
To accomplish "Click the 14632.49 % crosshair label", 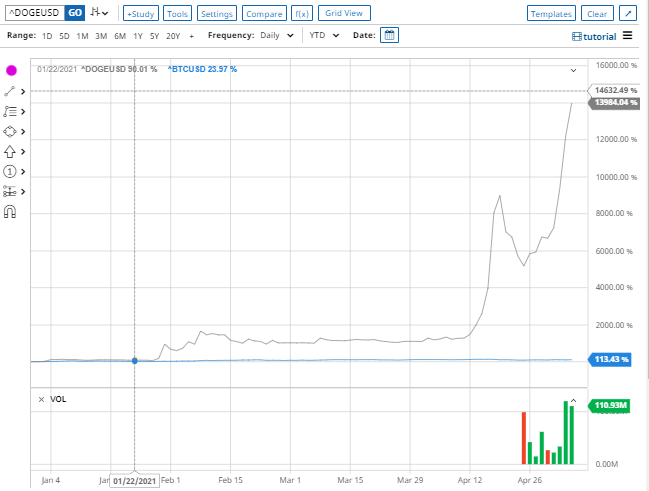I will (613, 90).
